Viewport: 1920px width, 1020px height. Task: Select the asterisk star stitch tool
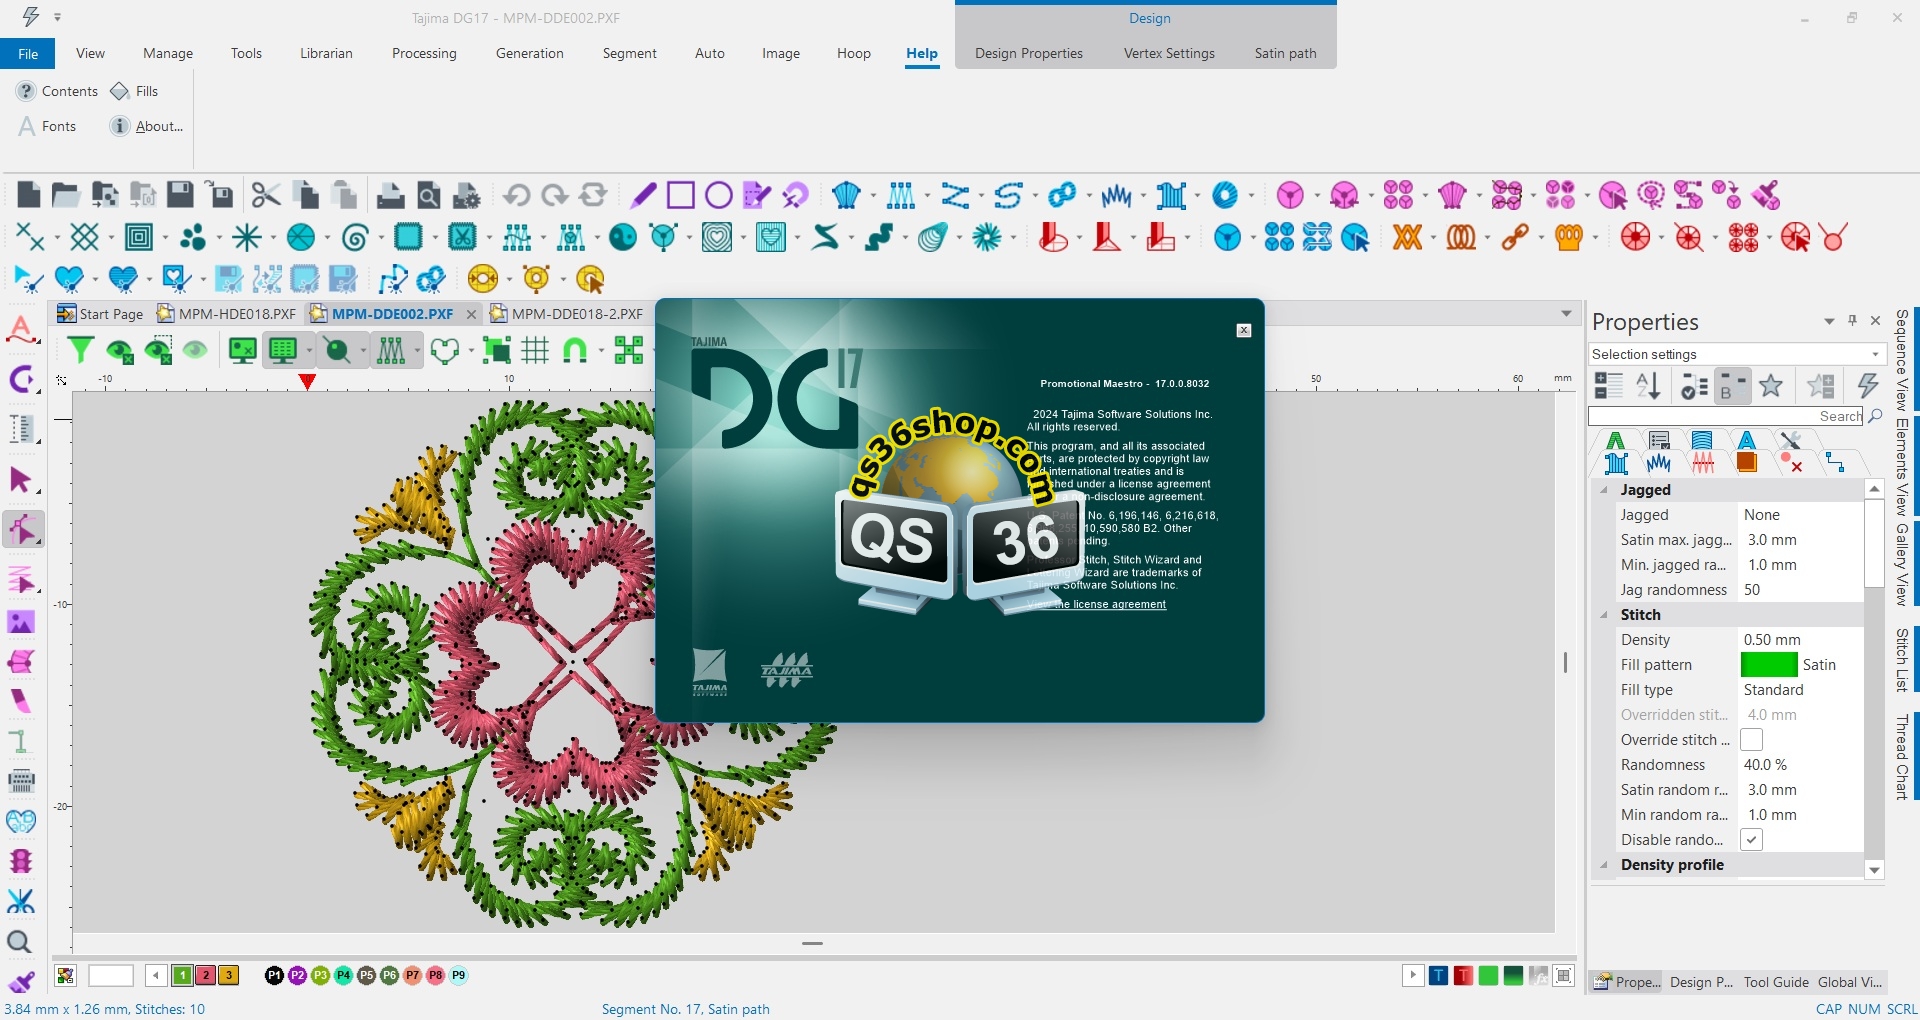coord(246,237)
